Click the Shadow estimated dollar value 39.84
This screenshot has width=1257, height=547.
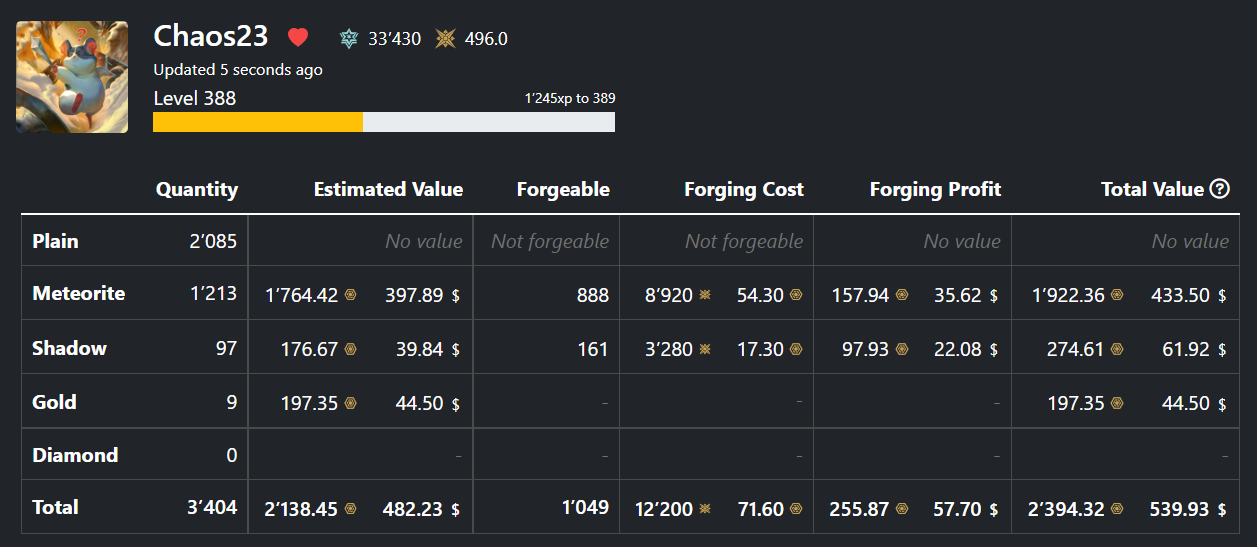pyautogui.click(x=421, y=349)
